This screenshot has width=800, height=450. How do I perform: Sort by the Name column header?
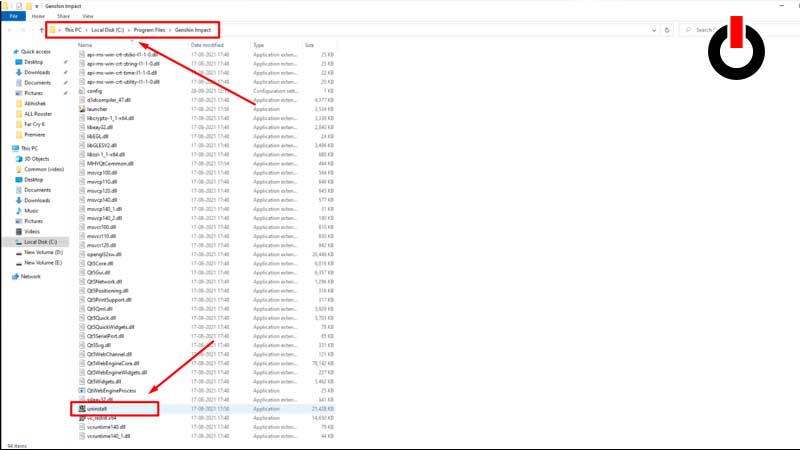tap(85, 45)
